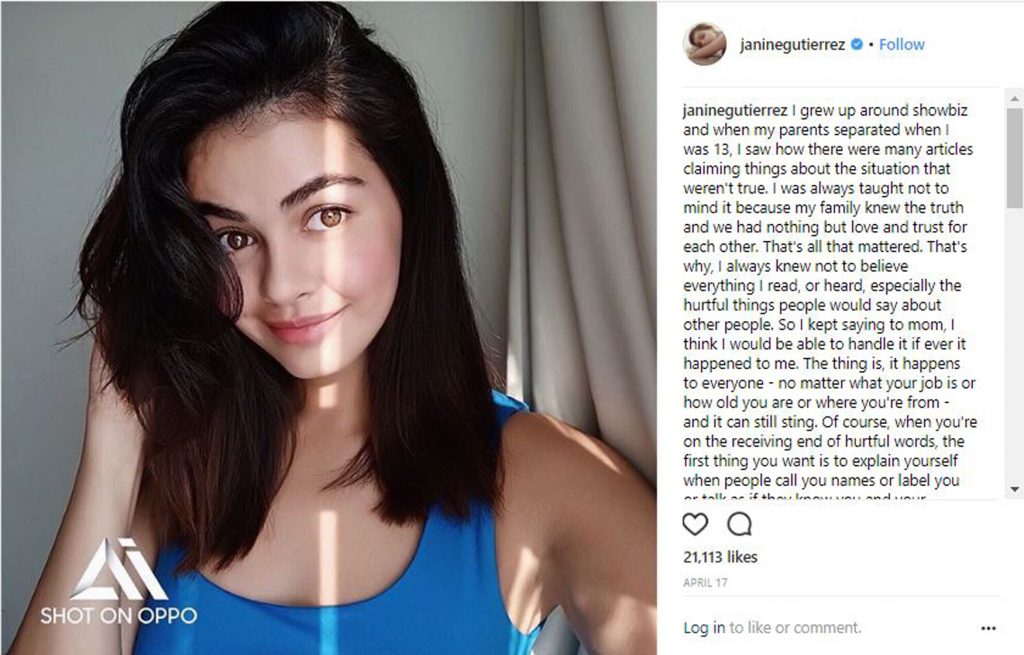Like the post with the heart icon
1024x655 pixels.
(695, 524)
